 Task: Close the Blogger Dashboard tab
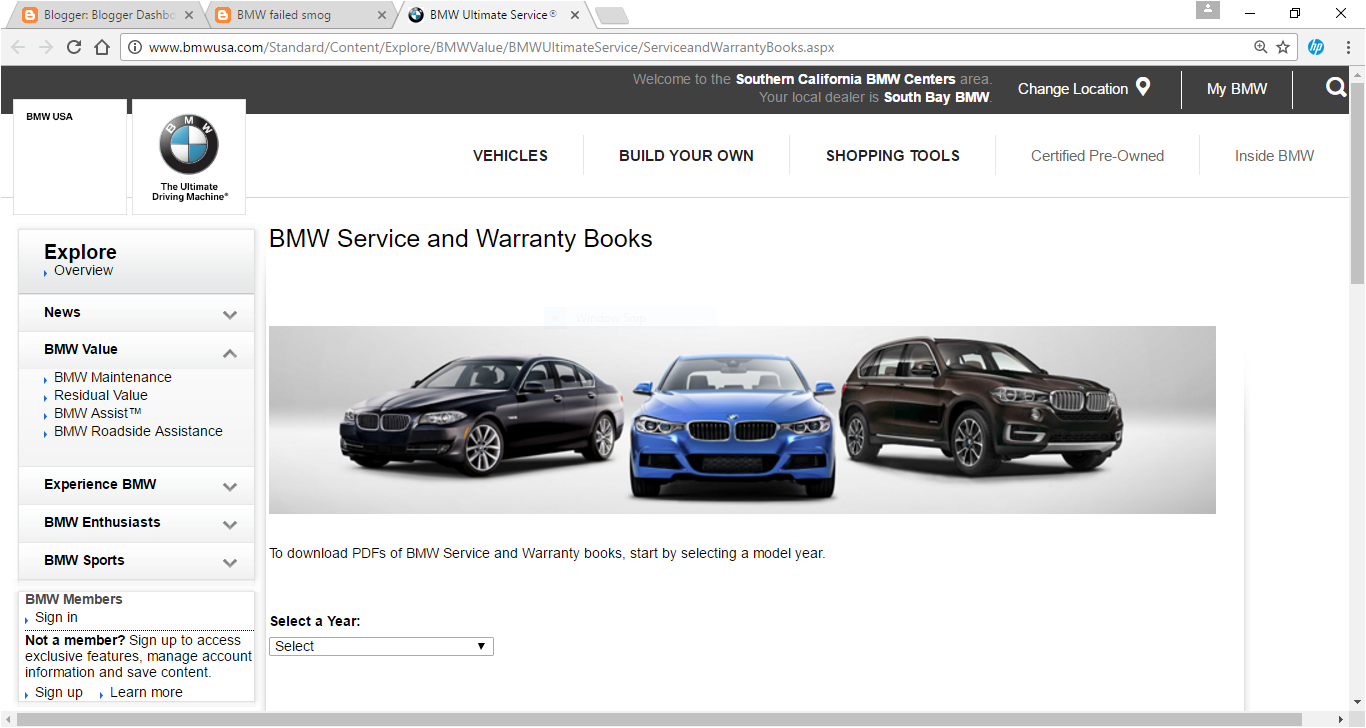tap(188, 15)
